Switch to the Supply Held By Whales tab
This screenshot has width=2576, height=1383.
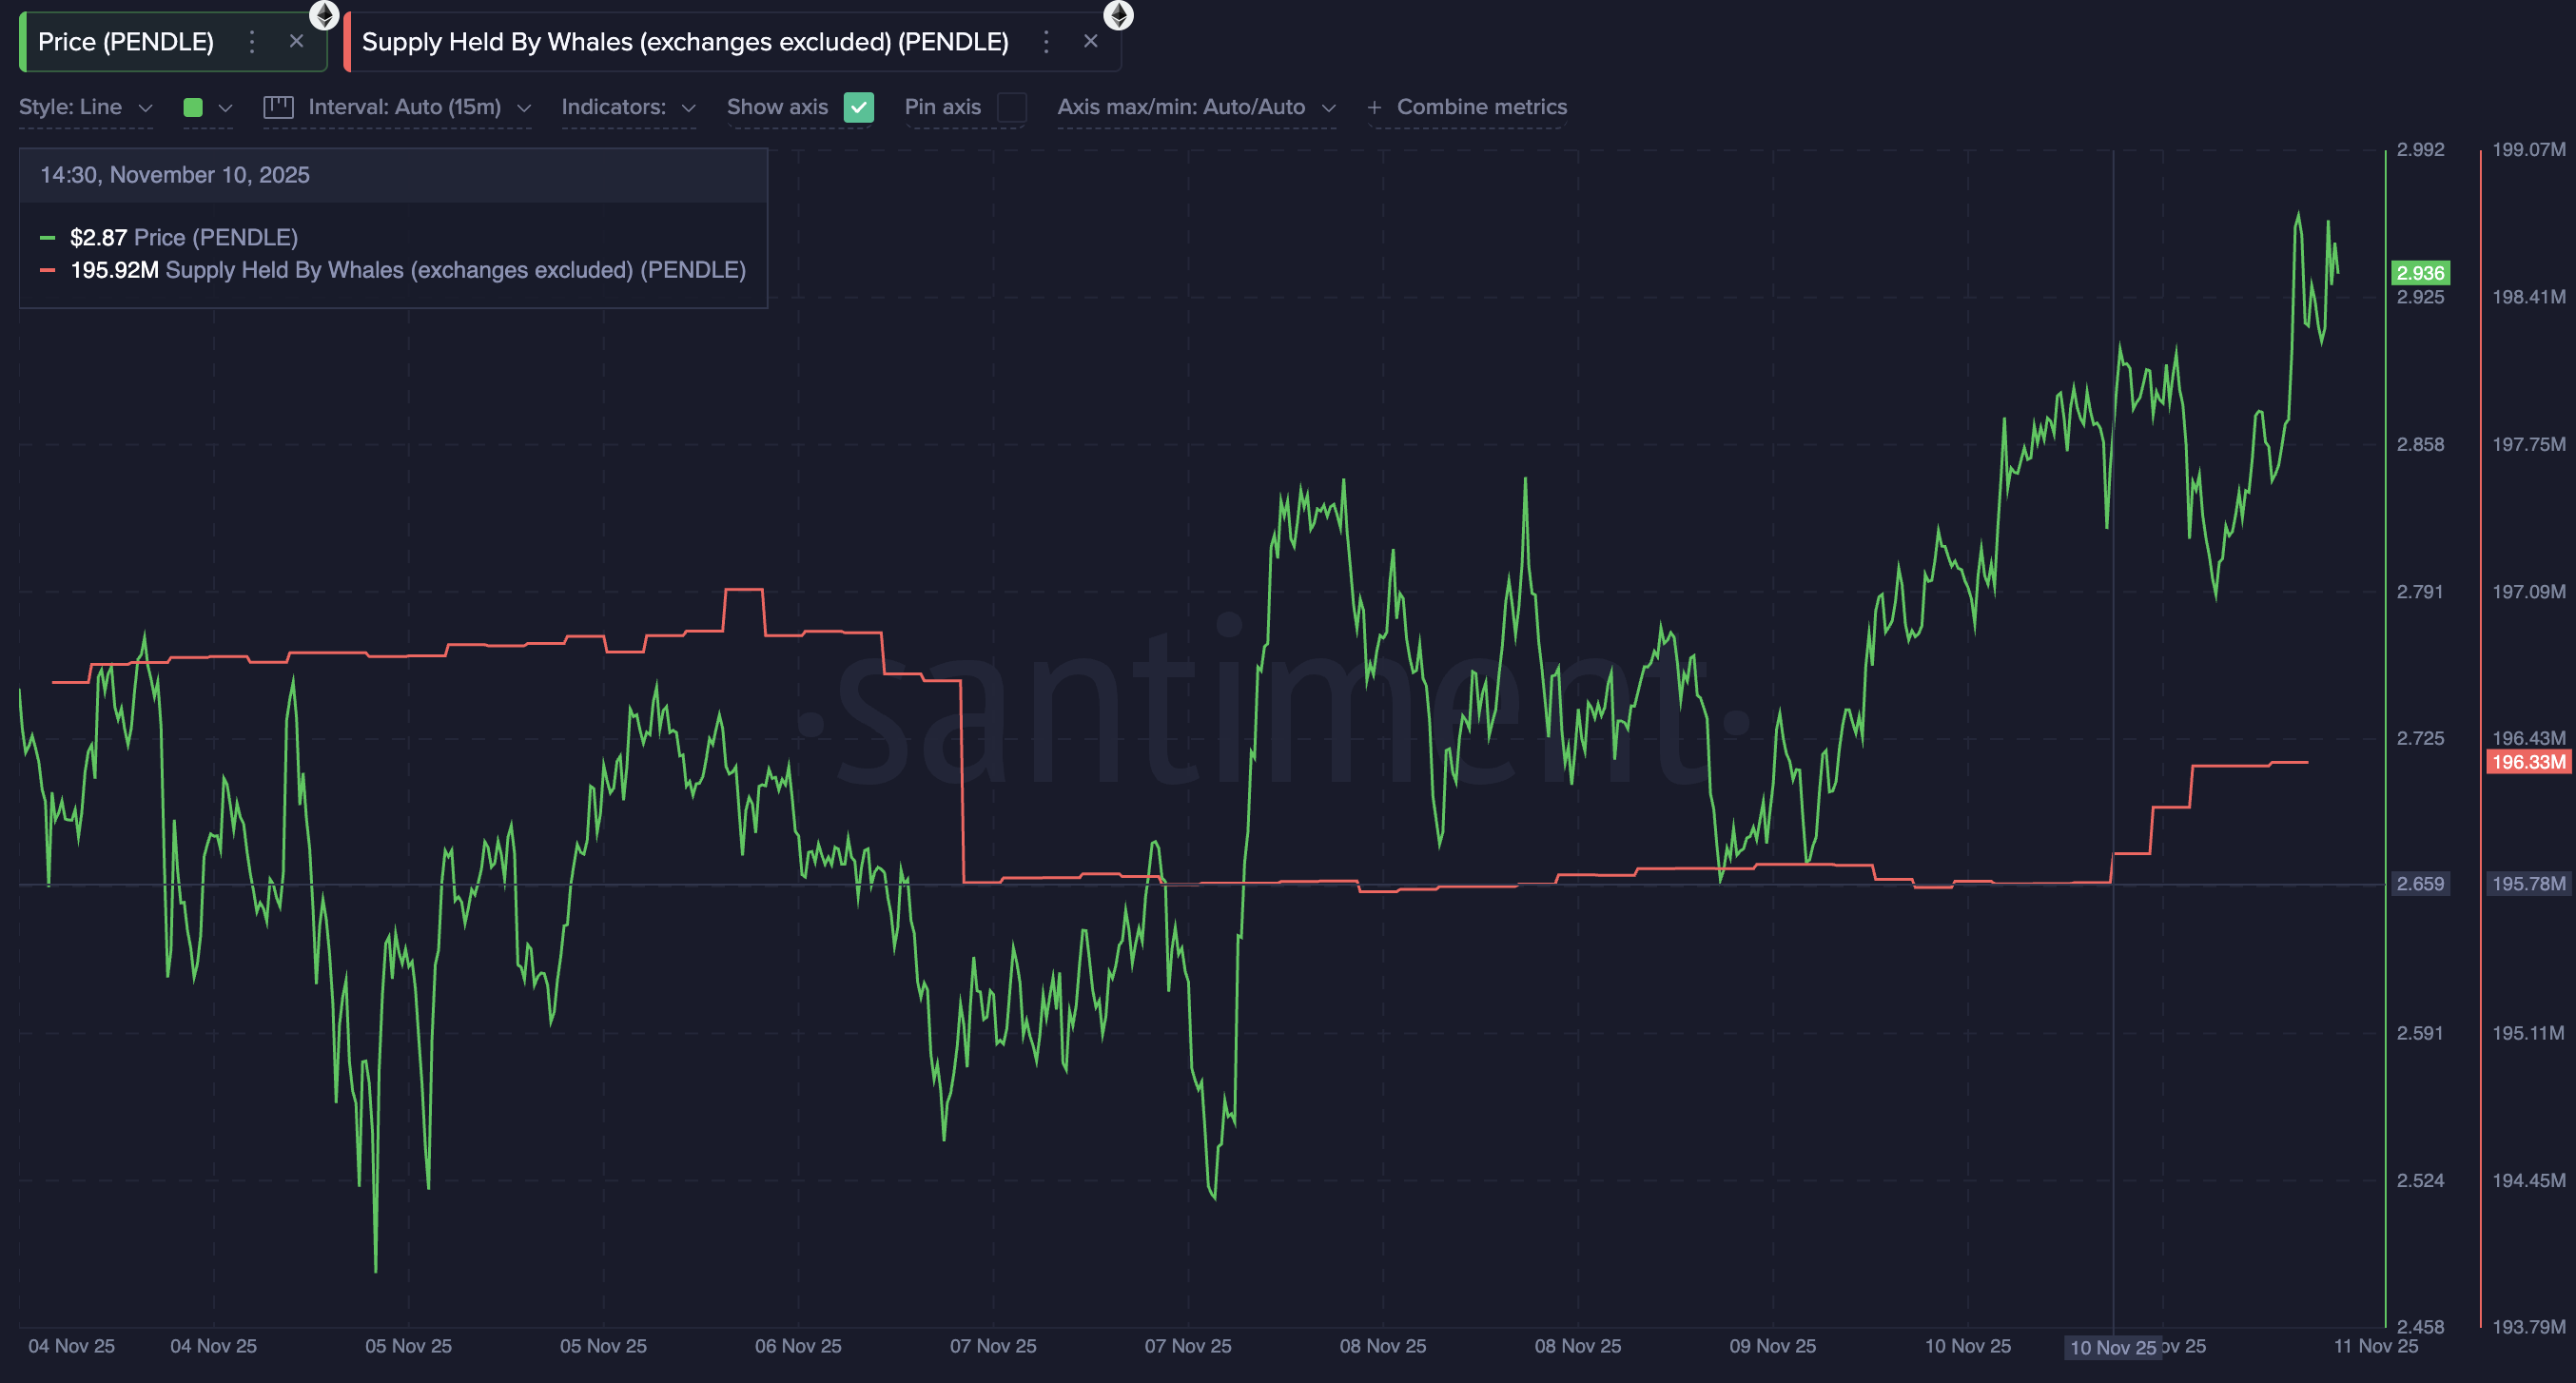coord(685,42)
